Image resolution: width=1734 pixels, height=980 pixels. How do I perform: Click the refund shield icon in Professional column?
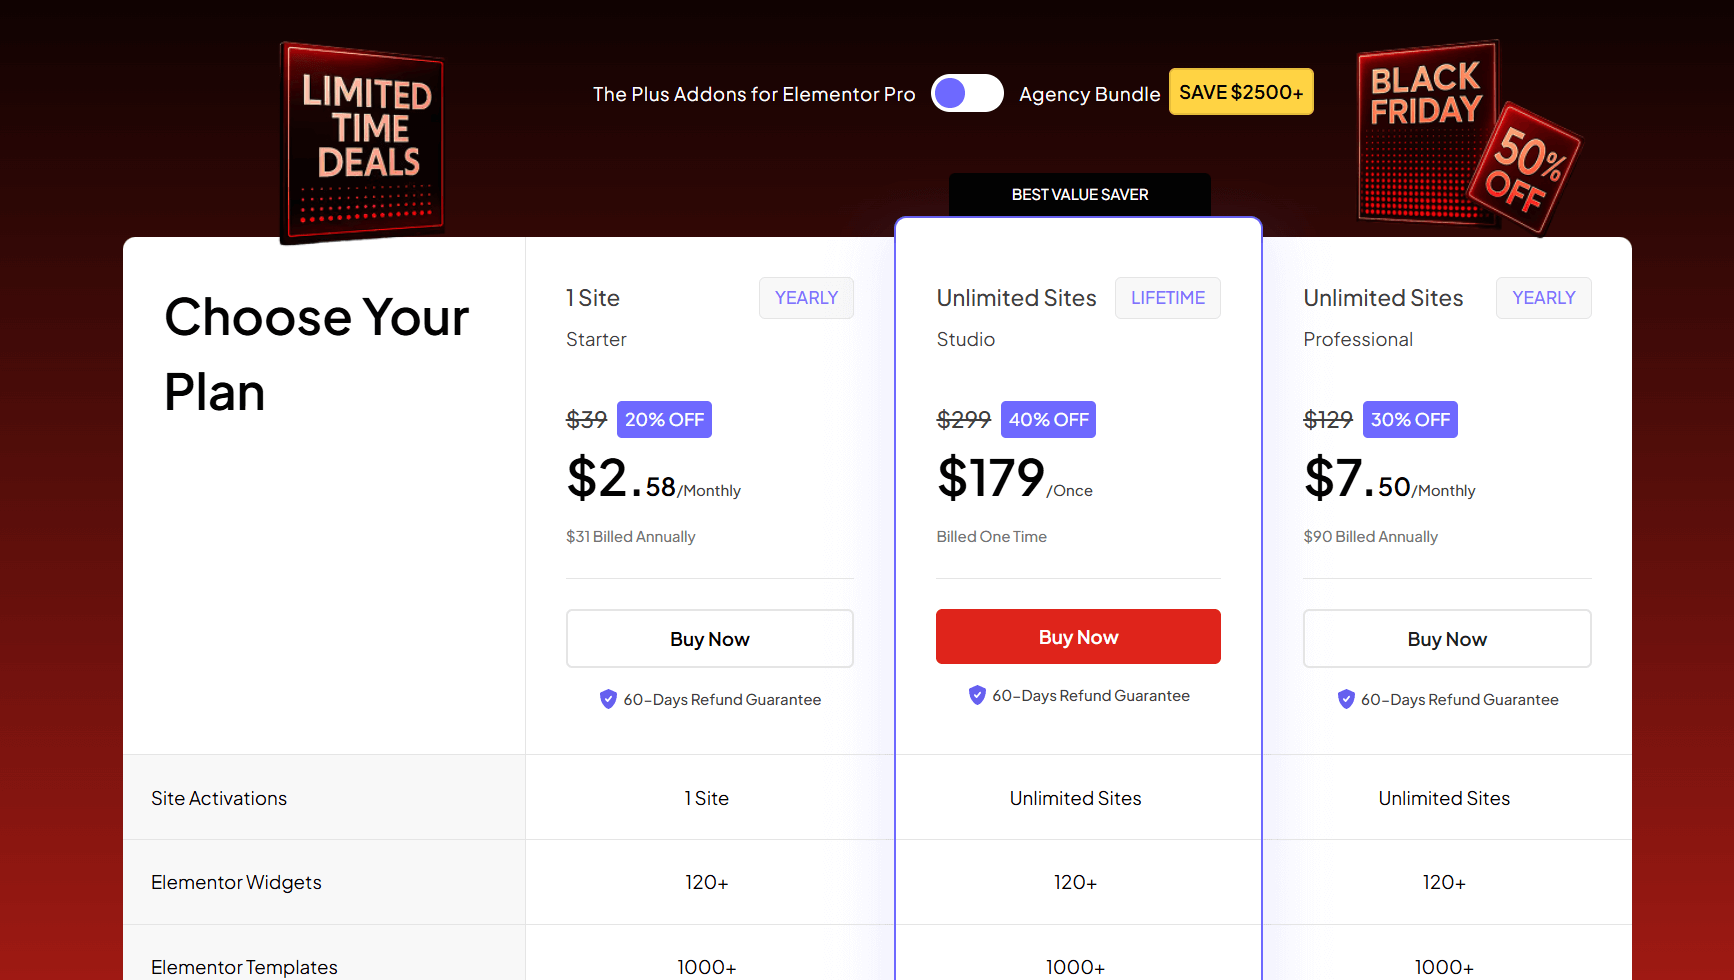click(x=1346, y=699)
